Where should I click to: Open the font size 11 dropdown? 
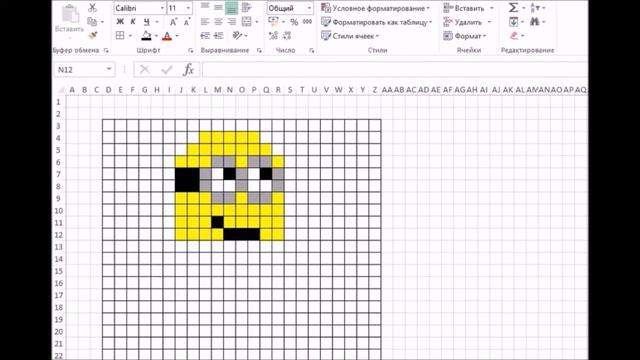point(188,8)
